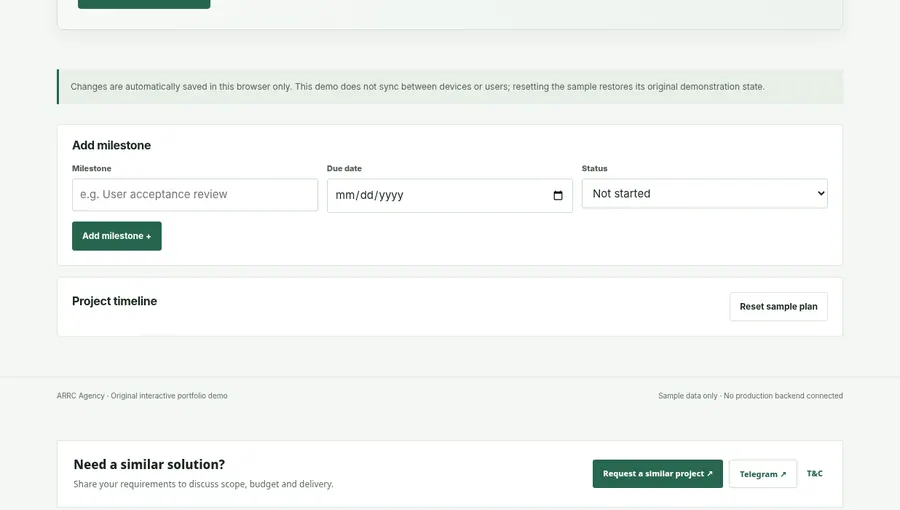Image resolution: width=900 pixels, height=510 pixels.
Task: Click the Add milestone + button
Action: 117,236
